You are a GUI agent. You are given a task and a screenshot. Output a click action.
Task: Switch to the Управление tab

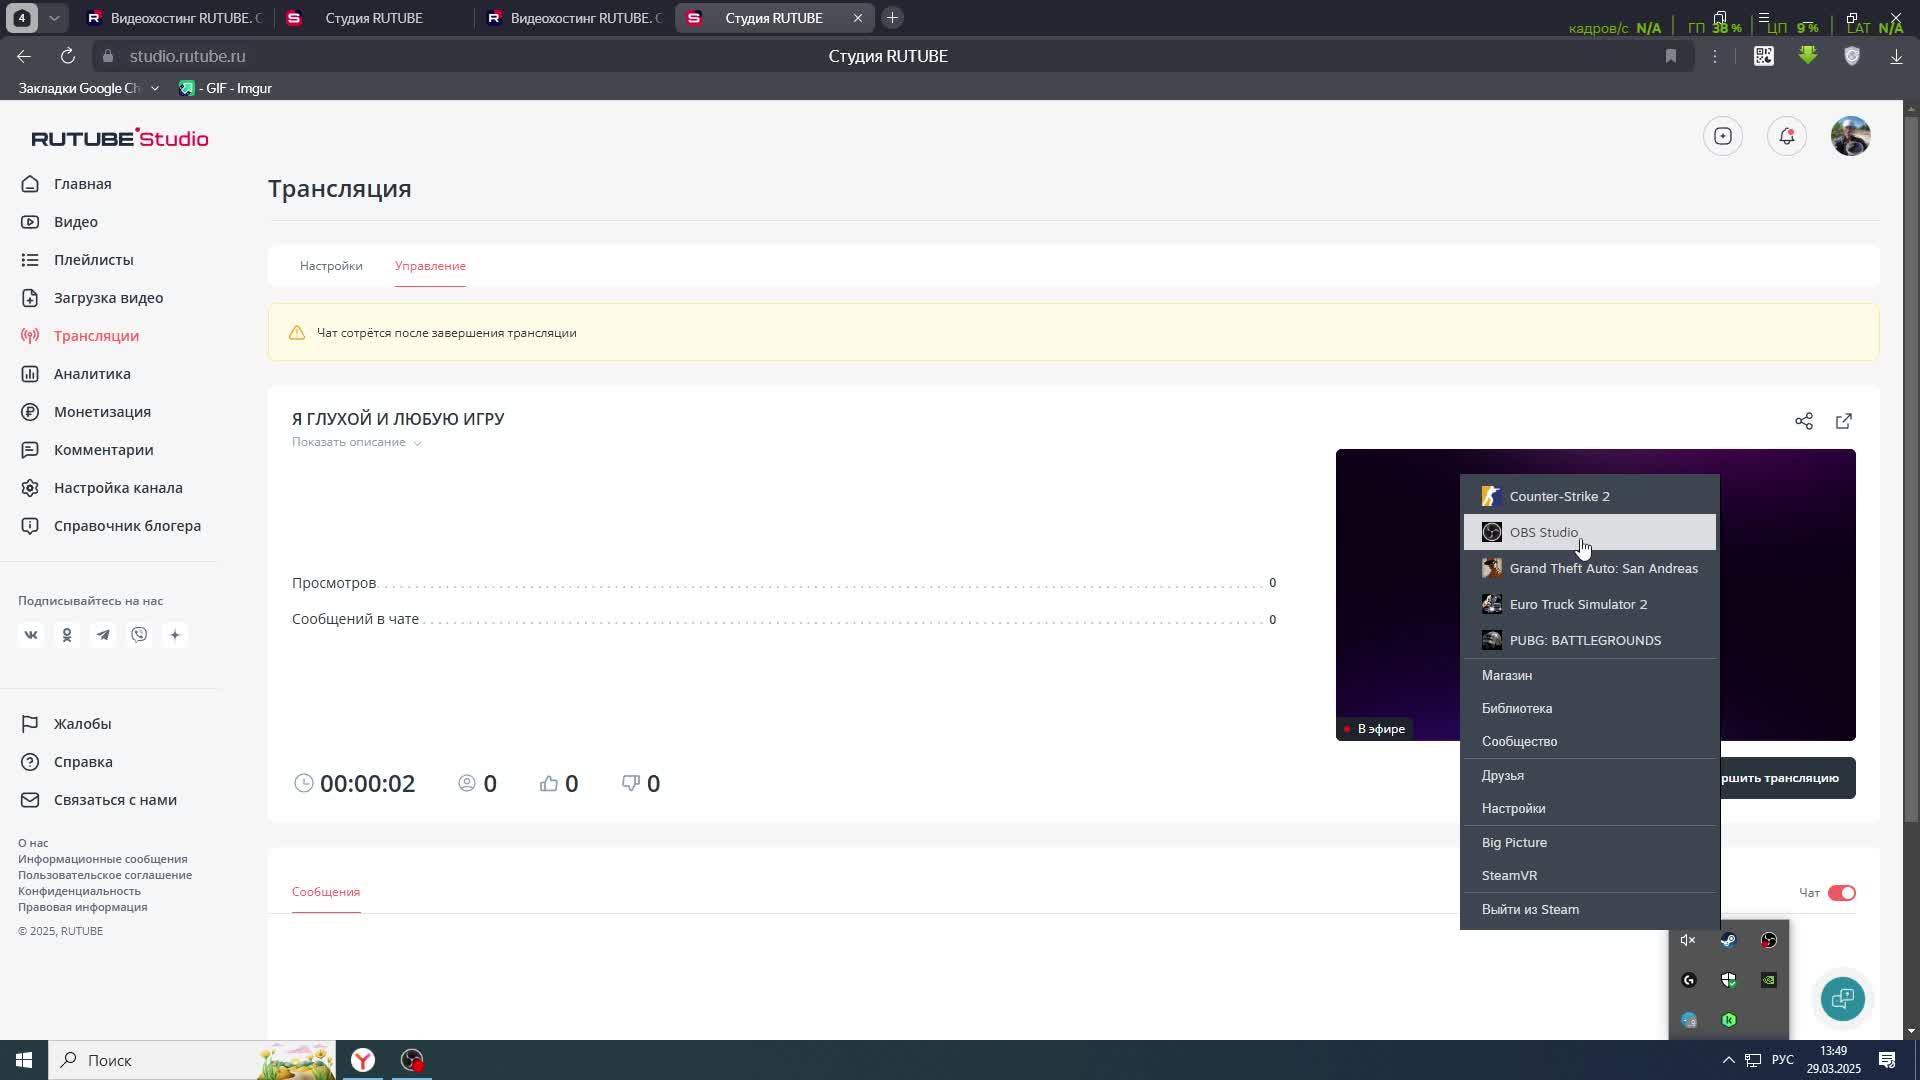pyautogui.click(x=430, y=266)
